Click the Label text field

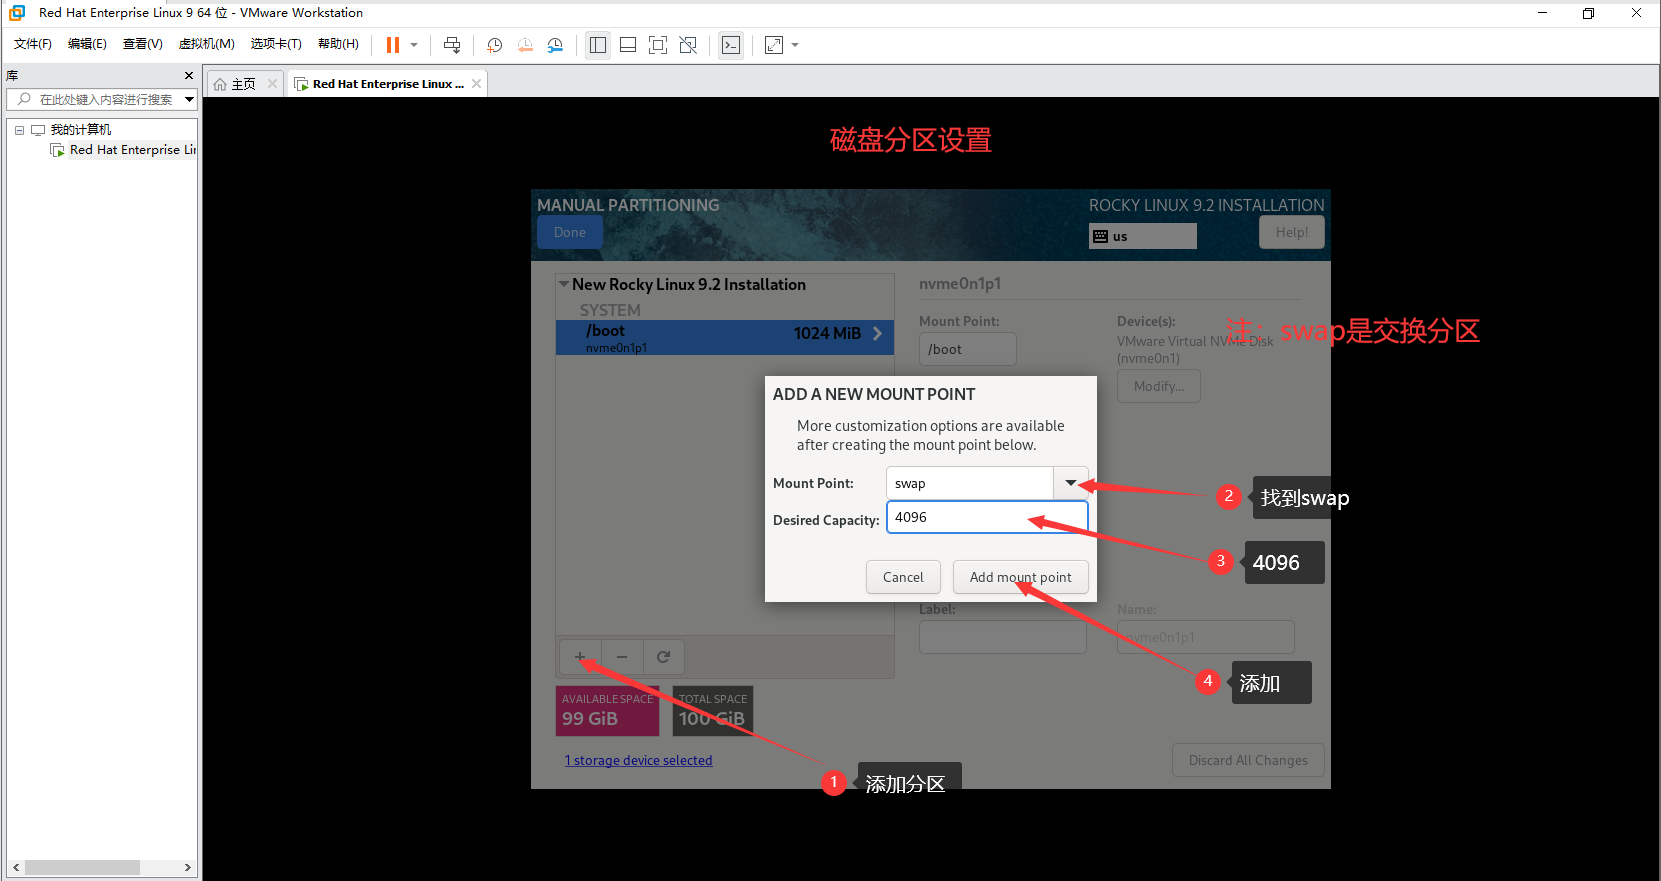tap(1003, 637)
